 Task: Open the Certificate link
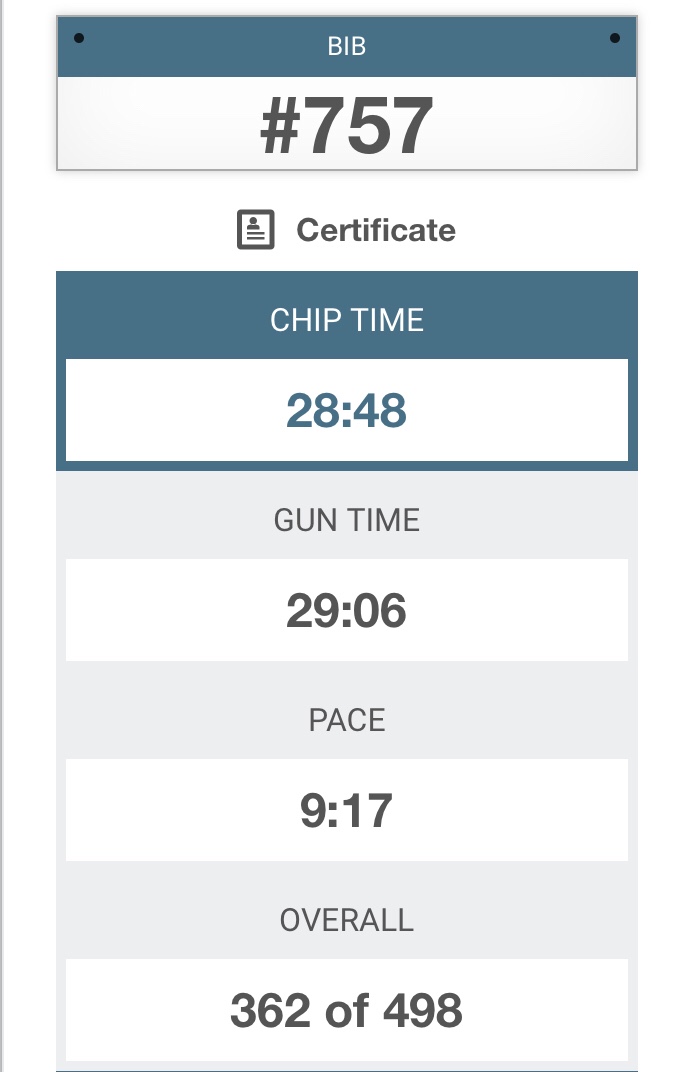pyautogui.click(x=376, y=230)
